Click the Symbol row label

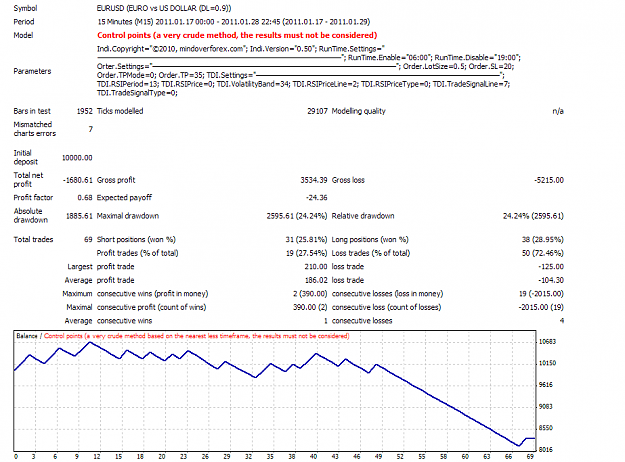pyautogui.click(x=25, y=8)
